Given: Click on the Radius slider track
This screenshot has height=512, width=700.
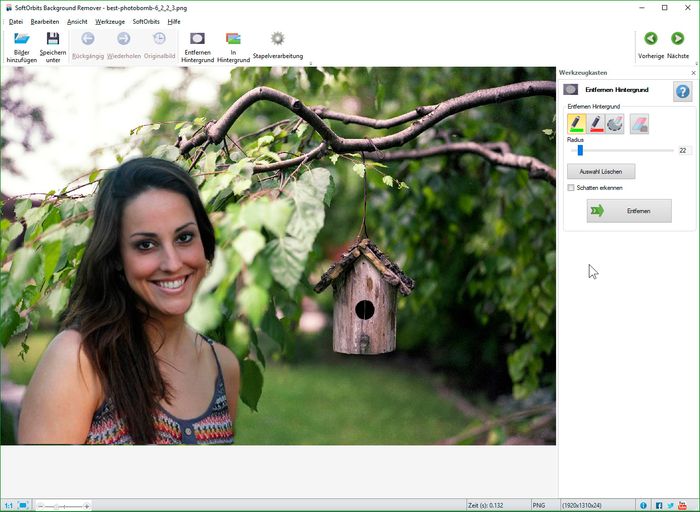Looking at the screenshot, I should tap(622, 150).
